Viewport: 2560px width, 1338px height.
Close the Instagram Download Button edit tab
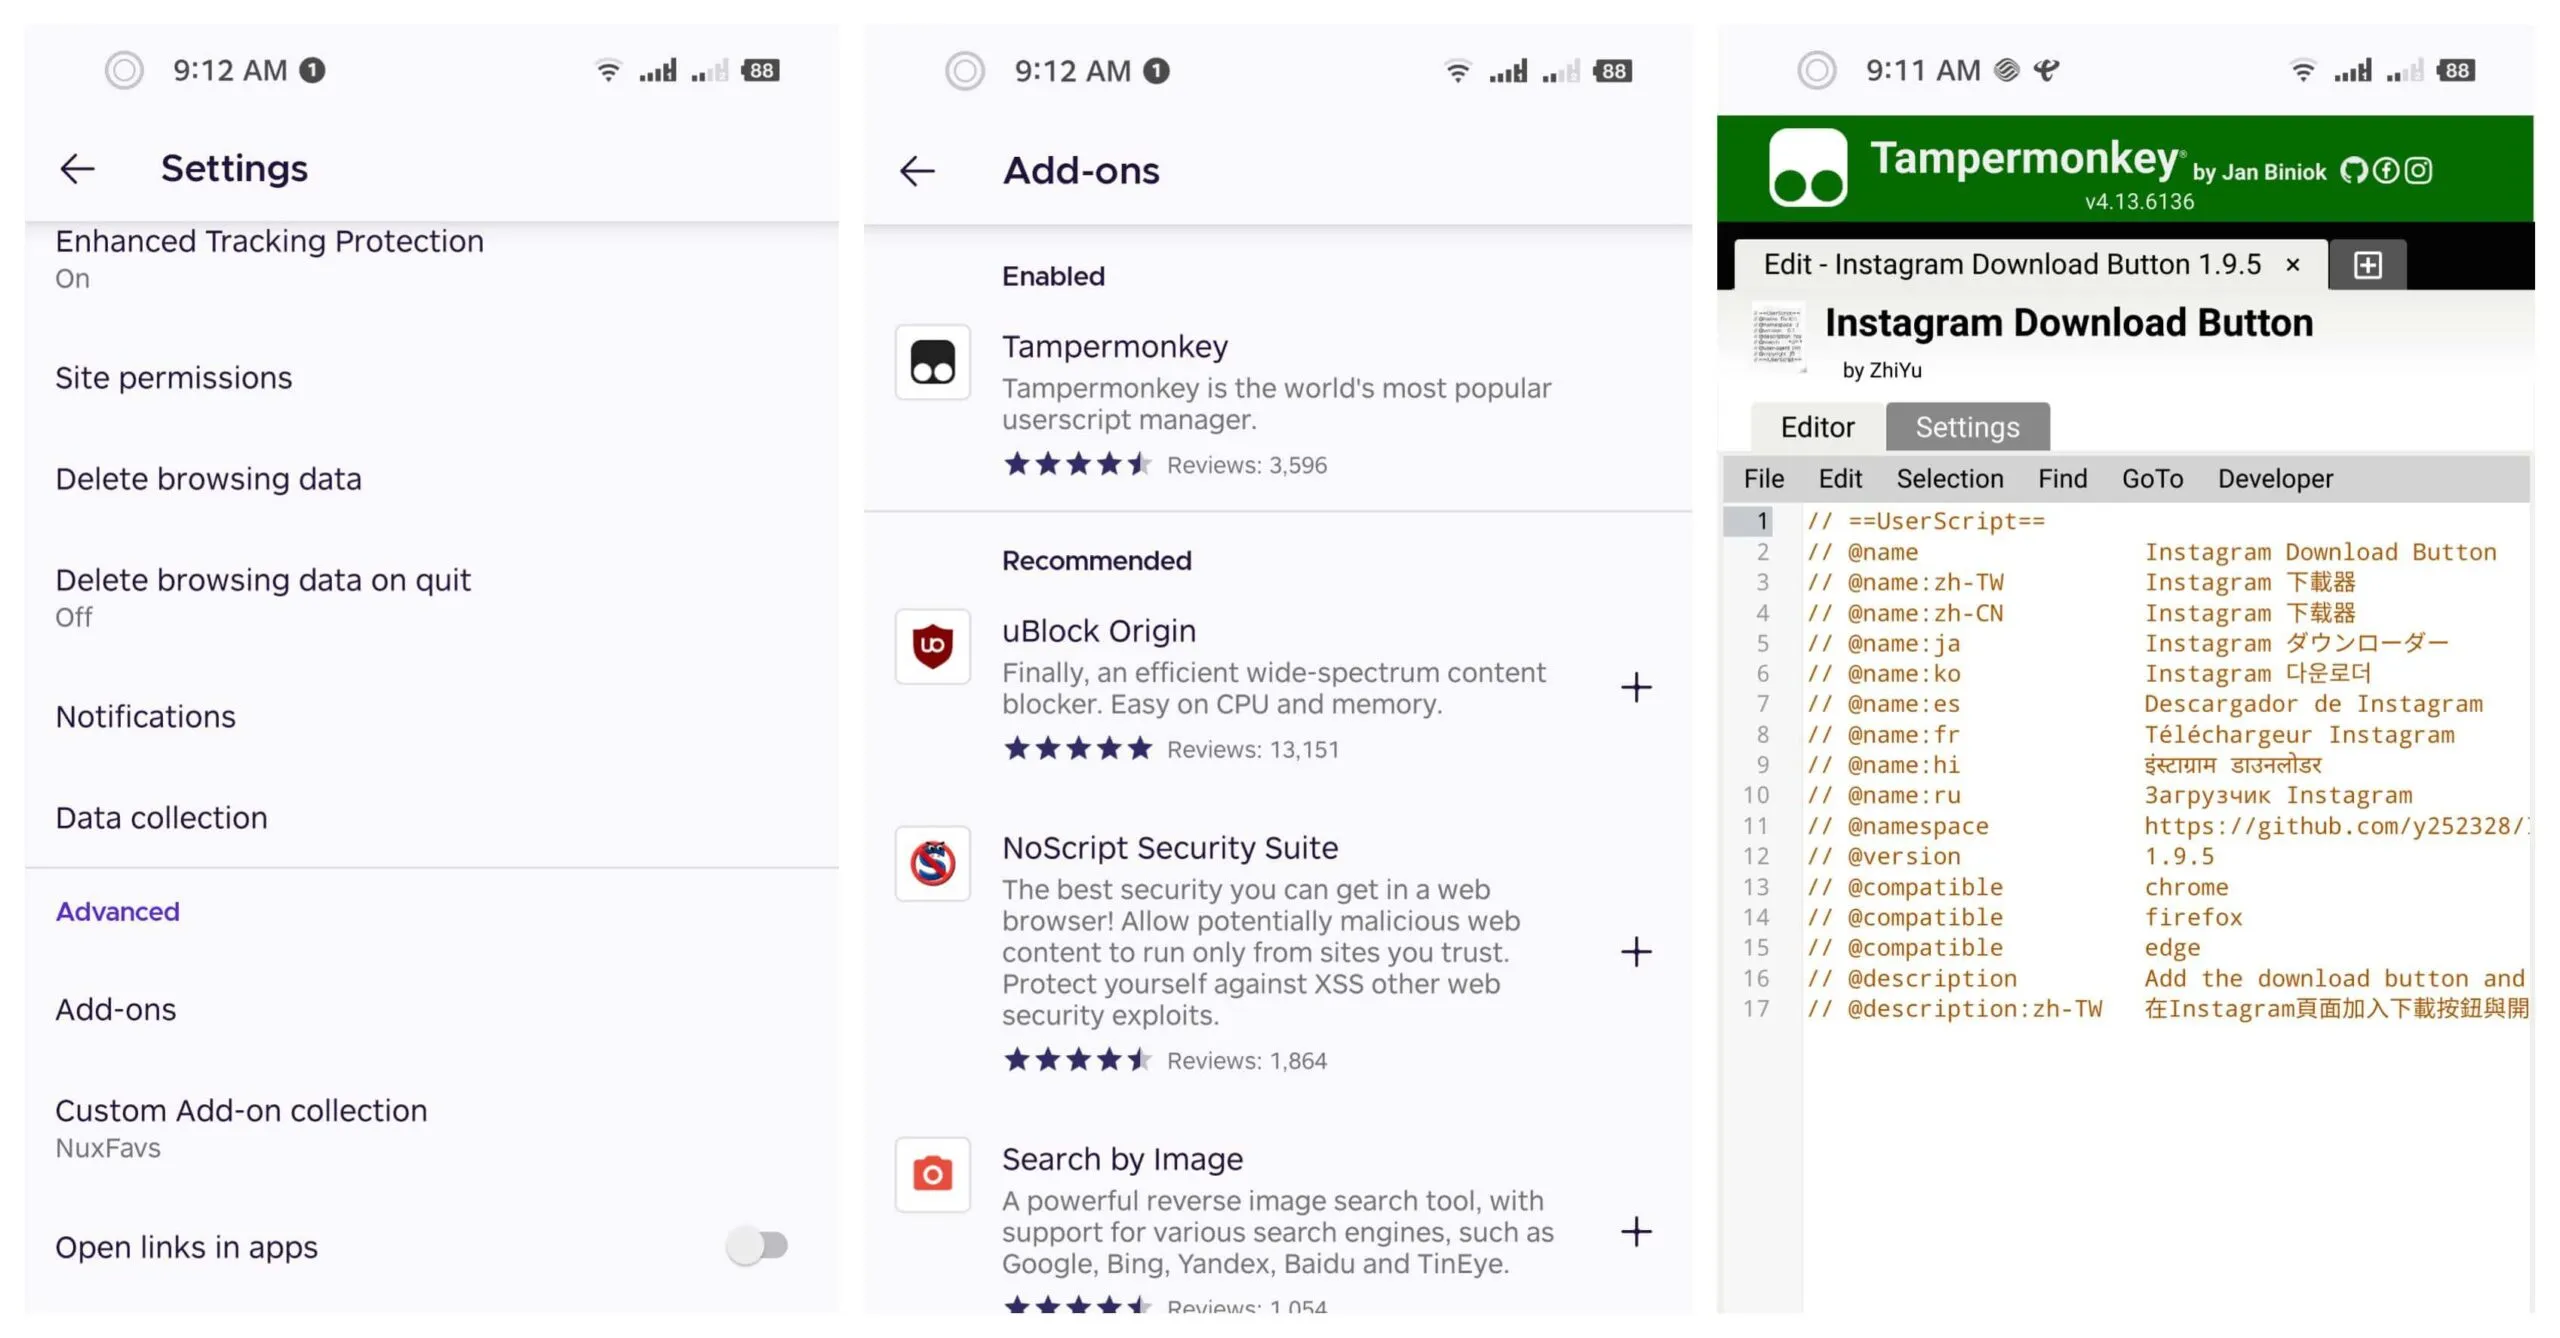(2293, 265)
